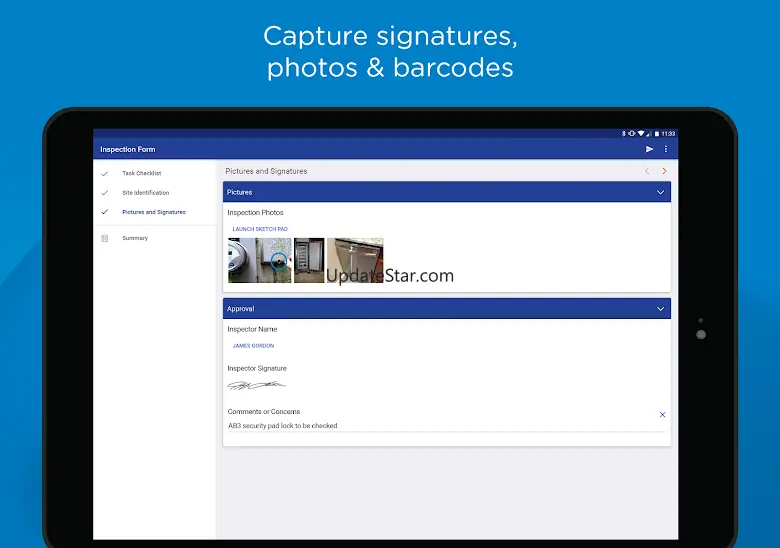The image size is (780, 548).
Task: Tap the Wi-Fi status bar icon
Action: pyautogui.click(x=641, y=133)
